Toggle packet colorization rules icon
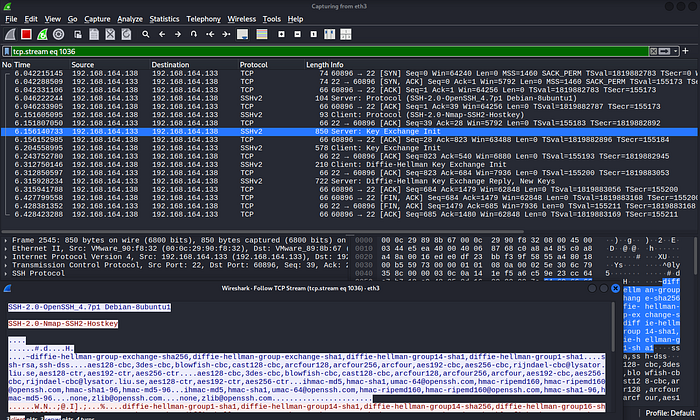 262,34
